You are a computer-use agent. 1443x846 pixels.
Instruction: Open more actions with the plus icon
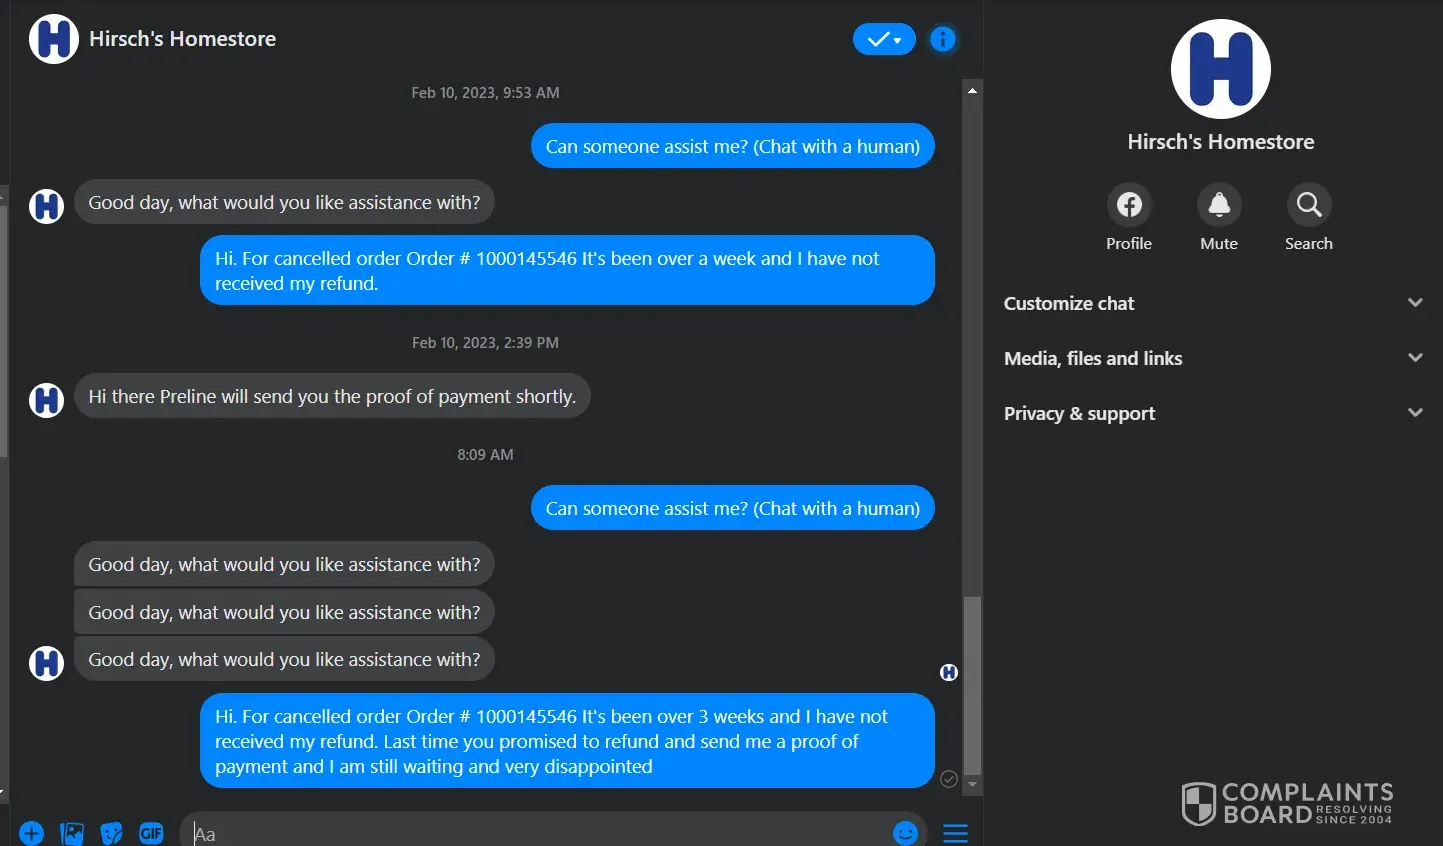(31, 833)
